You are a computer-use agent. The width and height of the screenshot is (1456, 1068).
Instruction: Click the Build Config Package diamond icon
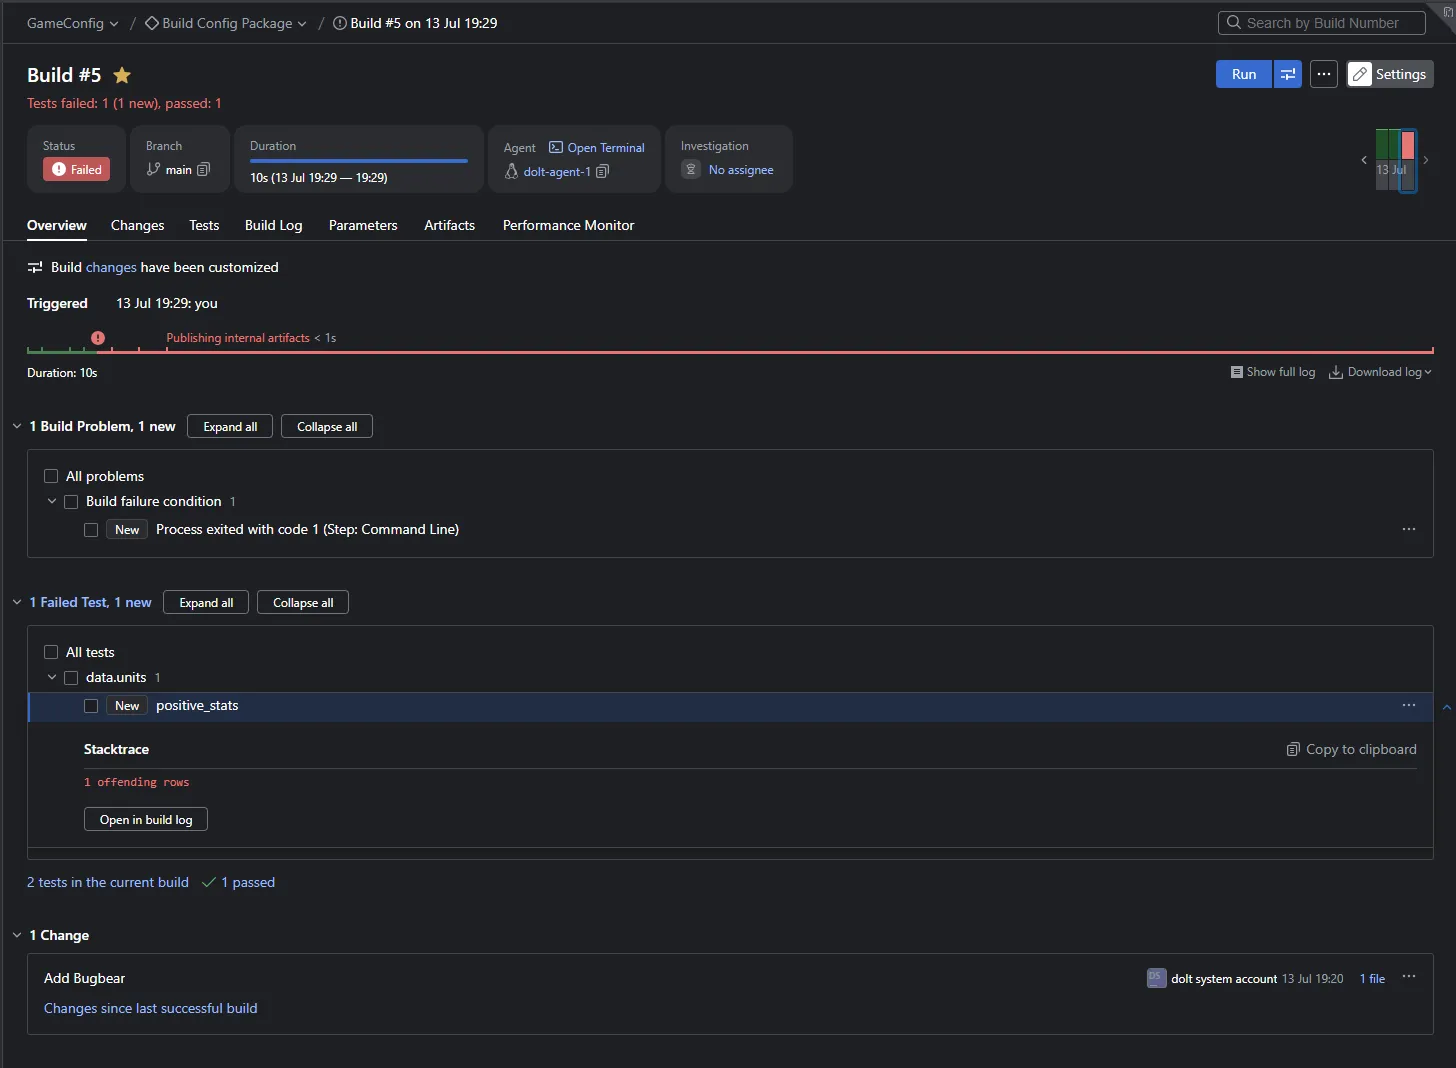pyautogui.click(x=152, y=23)
